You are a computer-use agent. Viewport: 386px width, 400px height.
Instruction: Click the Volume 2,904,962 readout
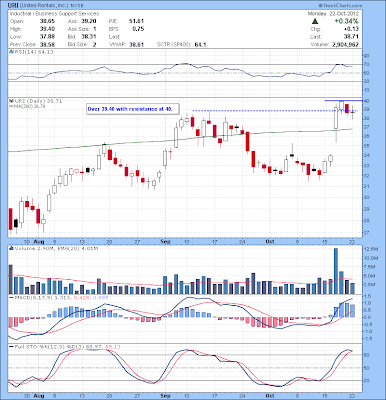(x=335, y=44)
